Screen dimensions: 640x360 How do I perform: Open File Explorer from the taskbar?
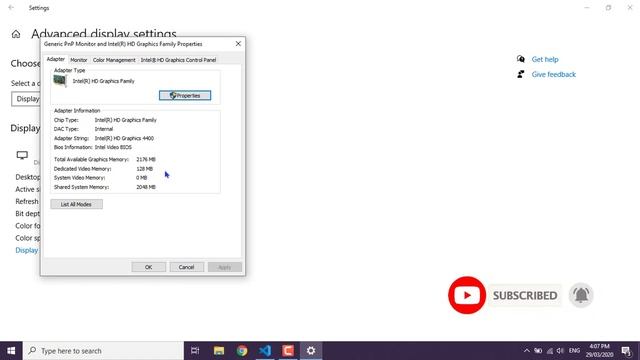219,351
